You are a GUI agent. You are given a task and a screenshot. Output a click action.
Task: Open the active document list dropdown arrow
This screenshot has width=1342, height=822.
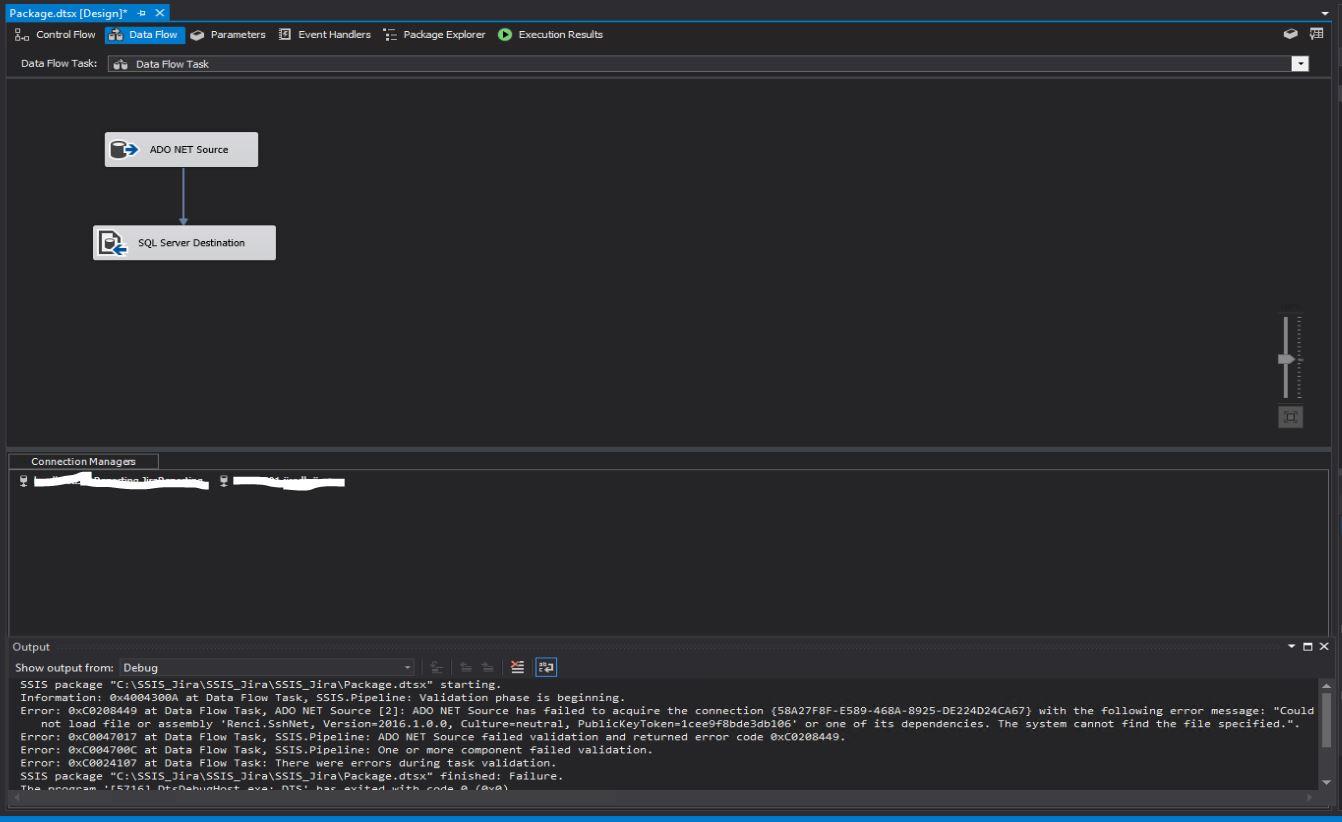pyautogui.click(x=1325, y=13)
